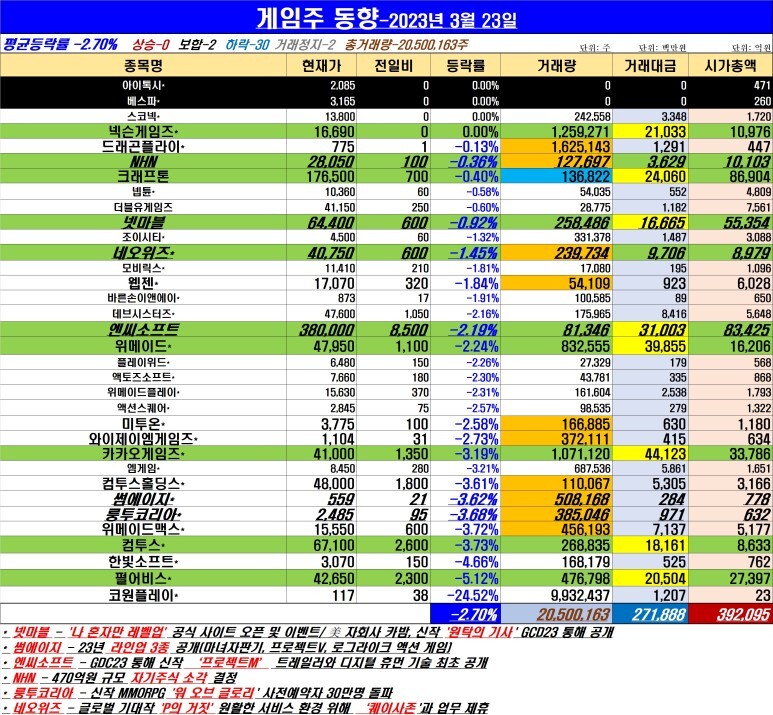Click the 상승-0 summary text
773x715 pixels.
pyautogui.click(x=151, y=45)
